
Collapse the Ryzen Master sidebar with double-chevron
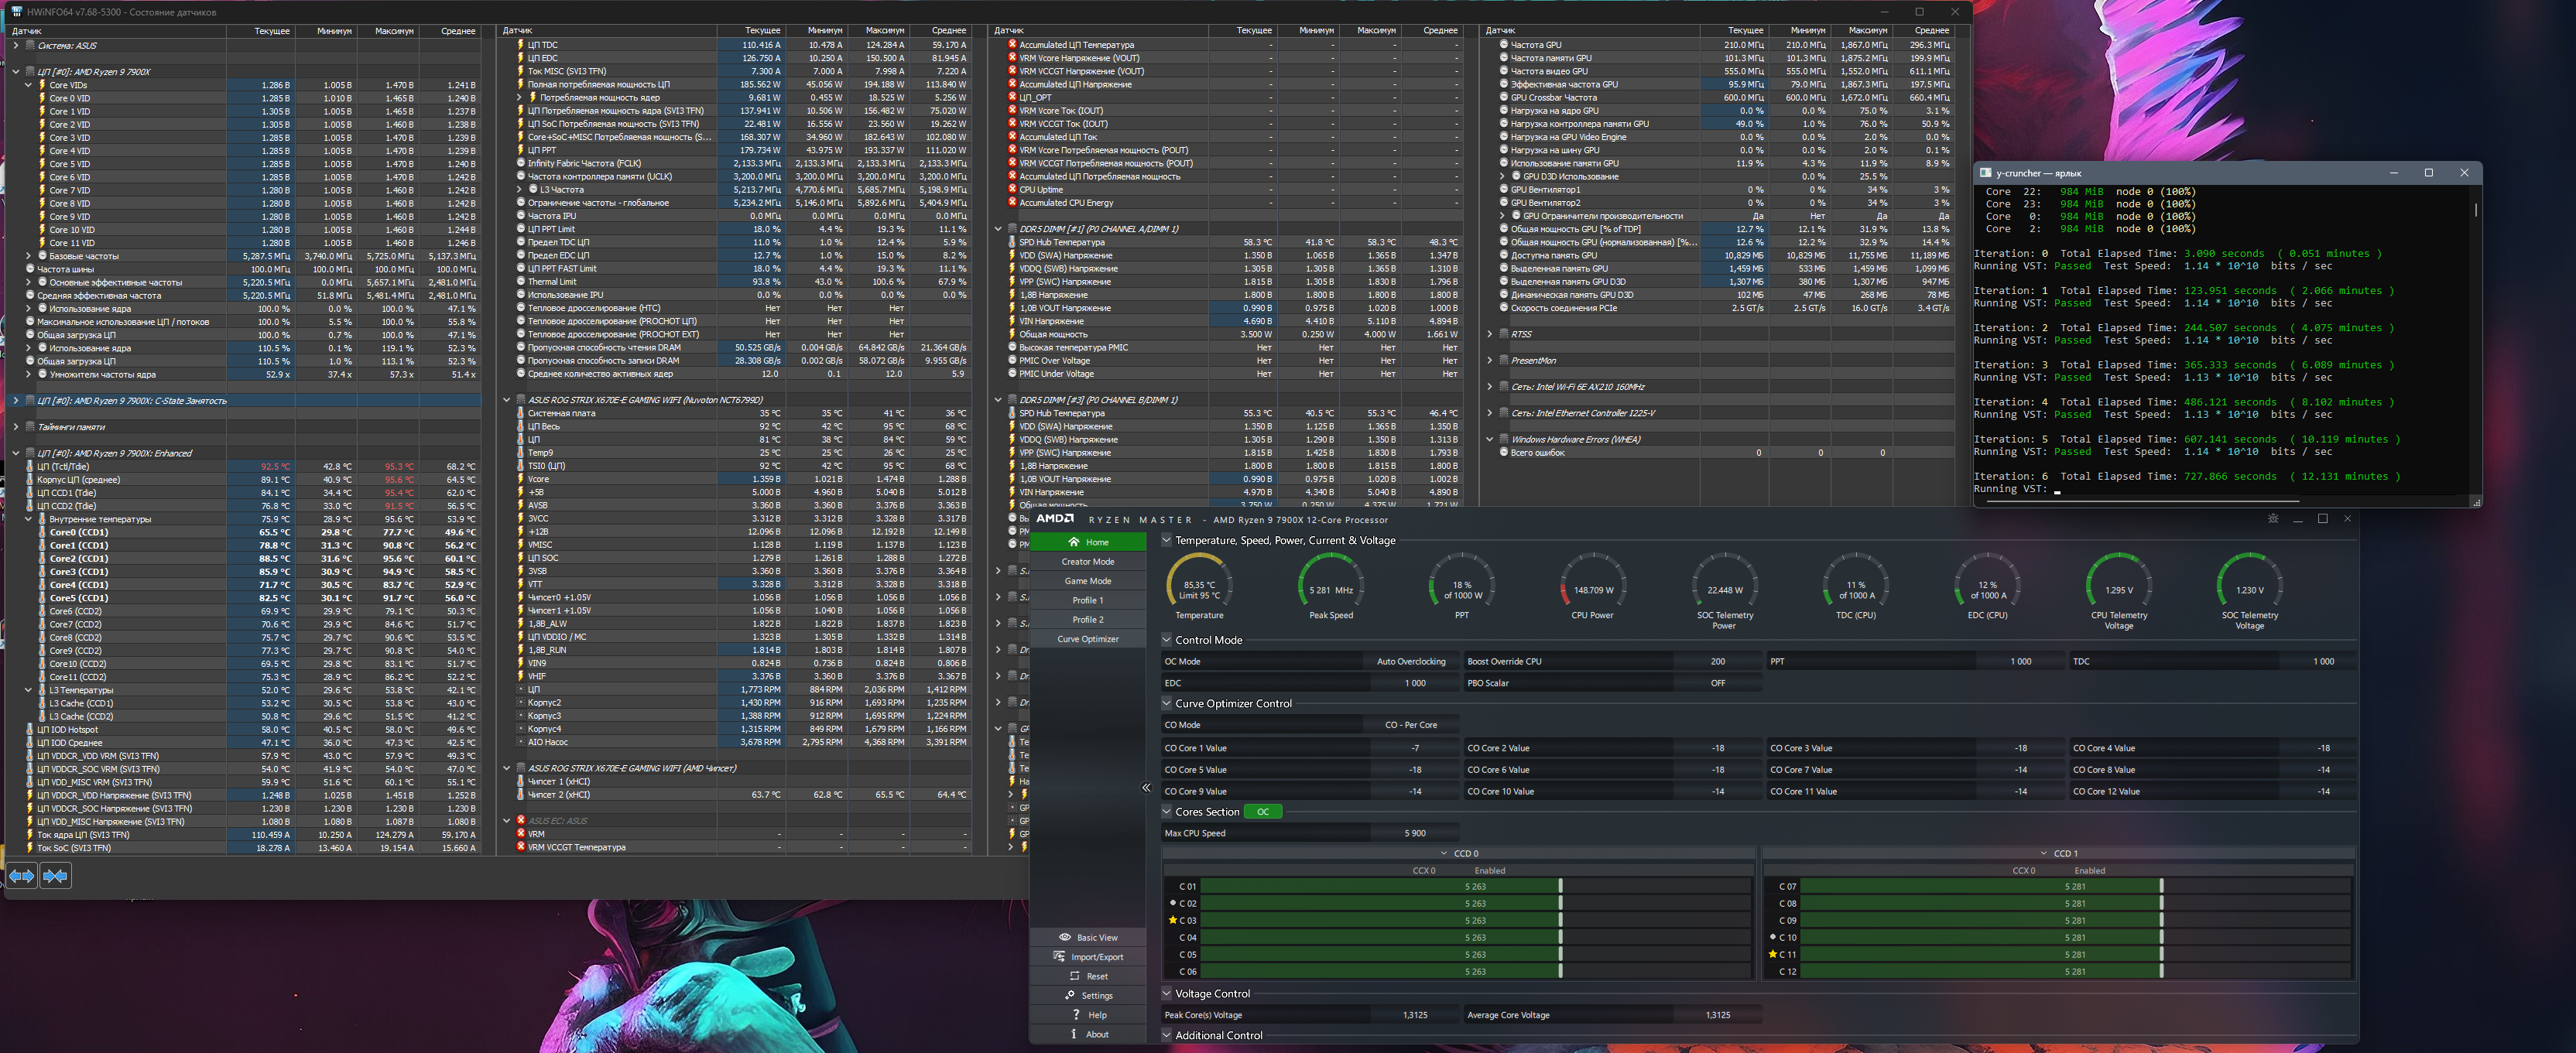coord(1146,788)
